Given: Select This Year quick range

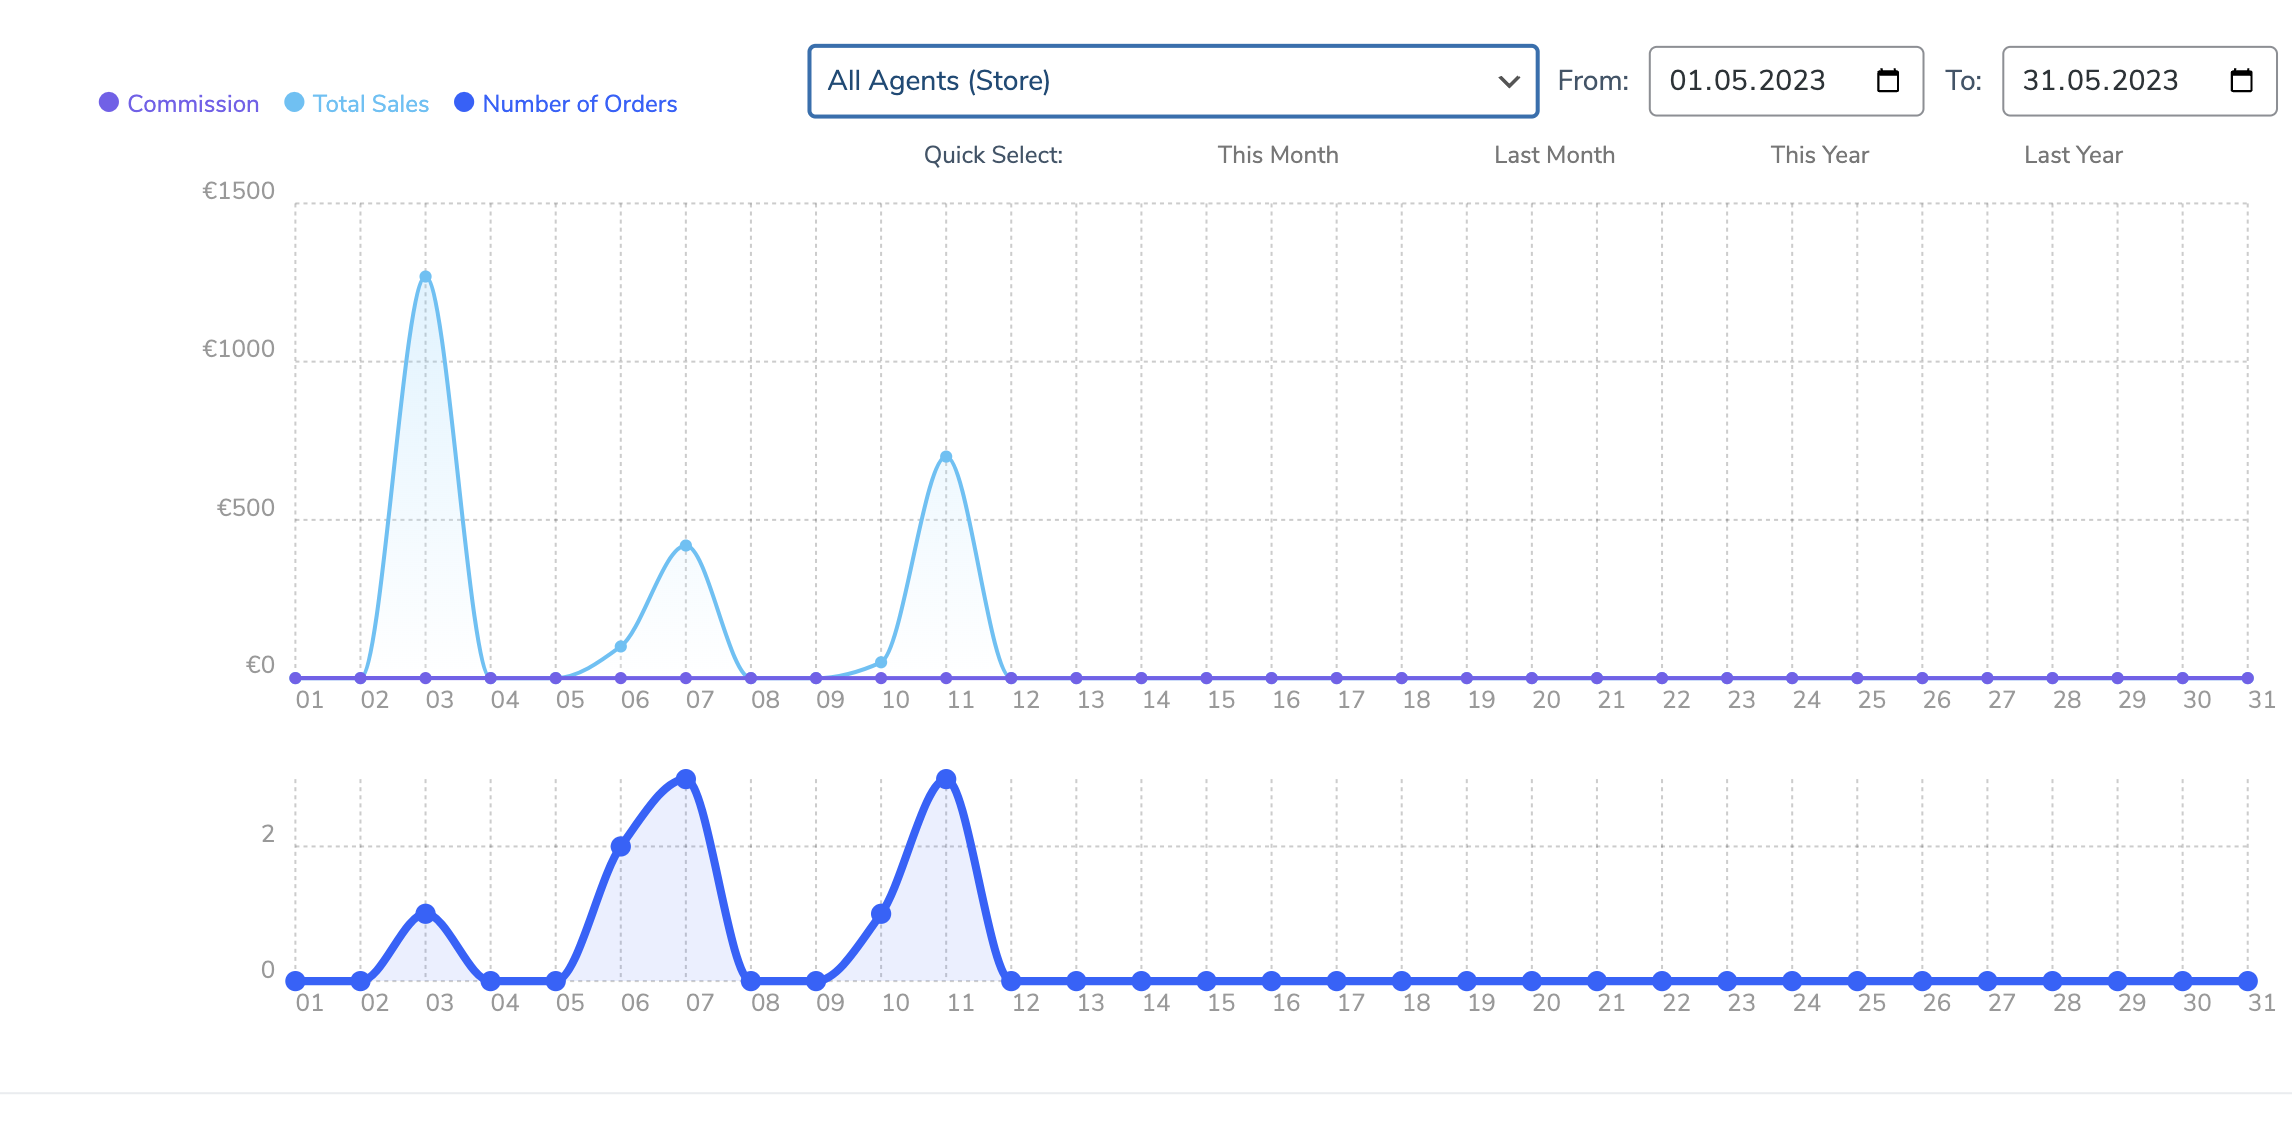Looking at the screenshot, I should coord(1819,155).
